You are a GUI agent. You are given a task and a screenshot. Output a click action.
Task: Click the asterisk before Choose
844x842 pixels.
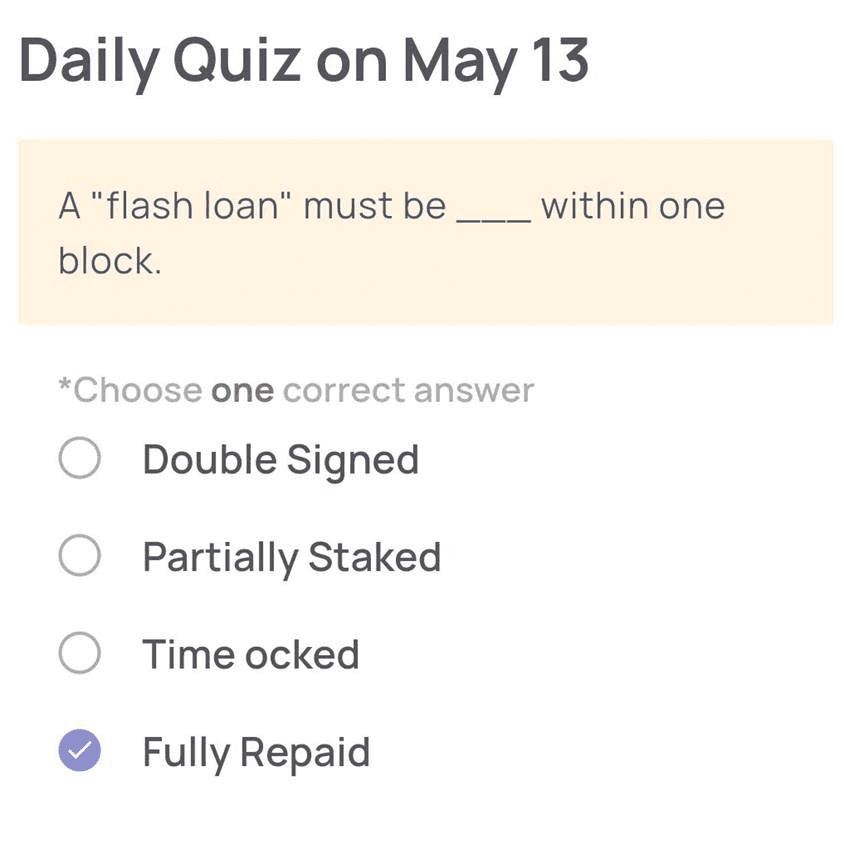click(65, 385)
